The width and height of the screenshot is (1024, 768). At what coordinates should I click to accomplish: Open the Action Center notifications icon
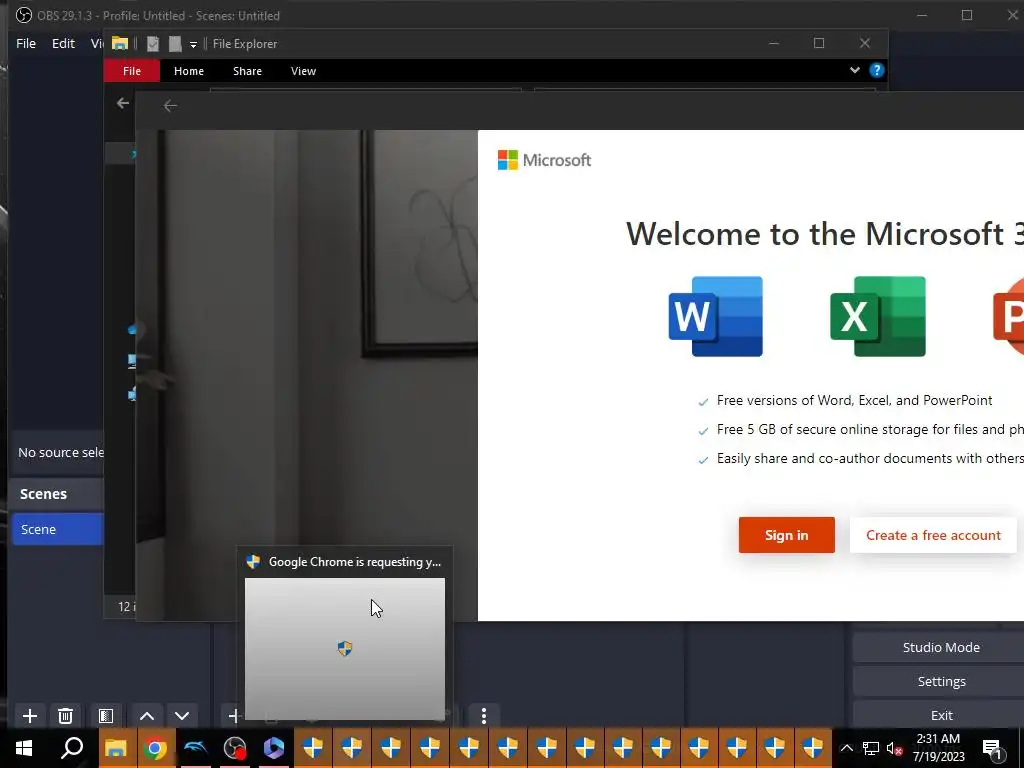click(x=992, y=748)
